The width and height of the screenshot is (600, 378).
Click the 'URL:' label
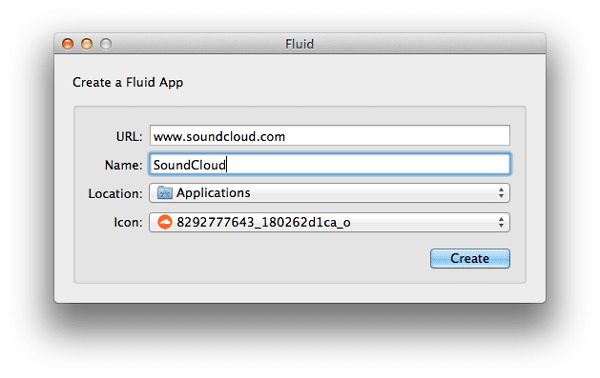(x=129, y=137)
